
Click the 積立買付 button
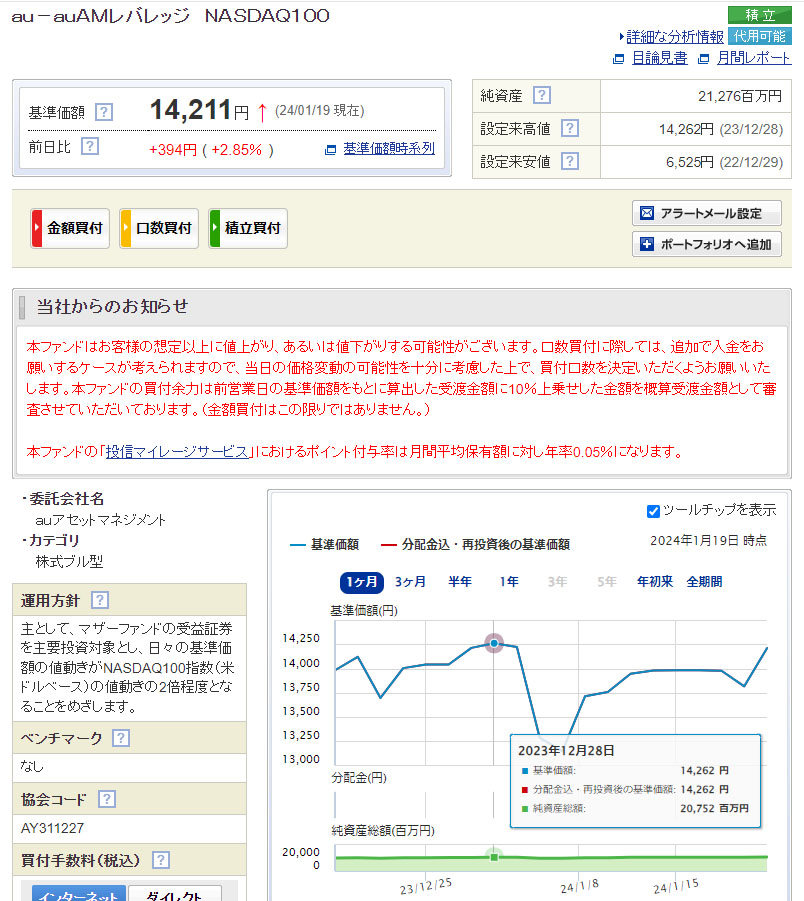(248, 228)
